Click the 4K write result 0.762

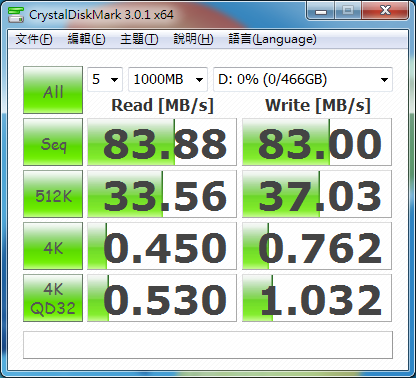317,246
